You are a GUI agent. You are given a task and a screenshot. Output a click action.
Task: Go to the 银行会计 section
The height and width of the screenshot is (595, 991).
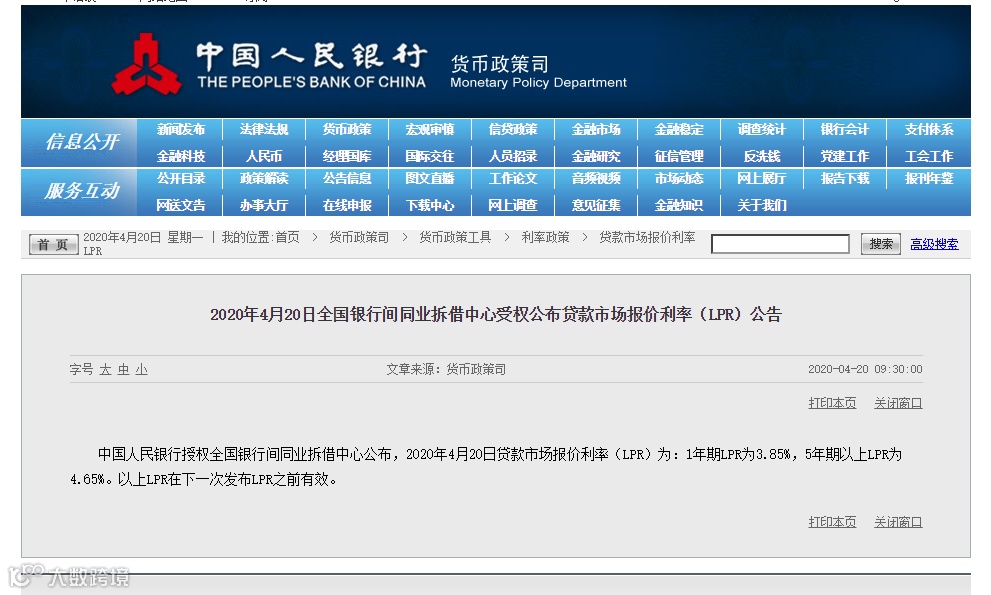tap(845, 130)
